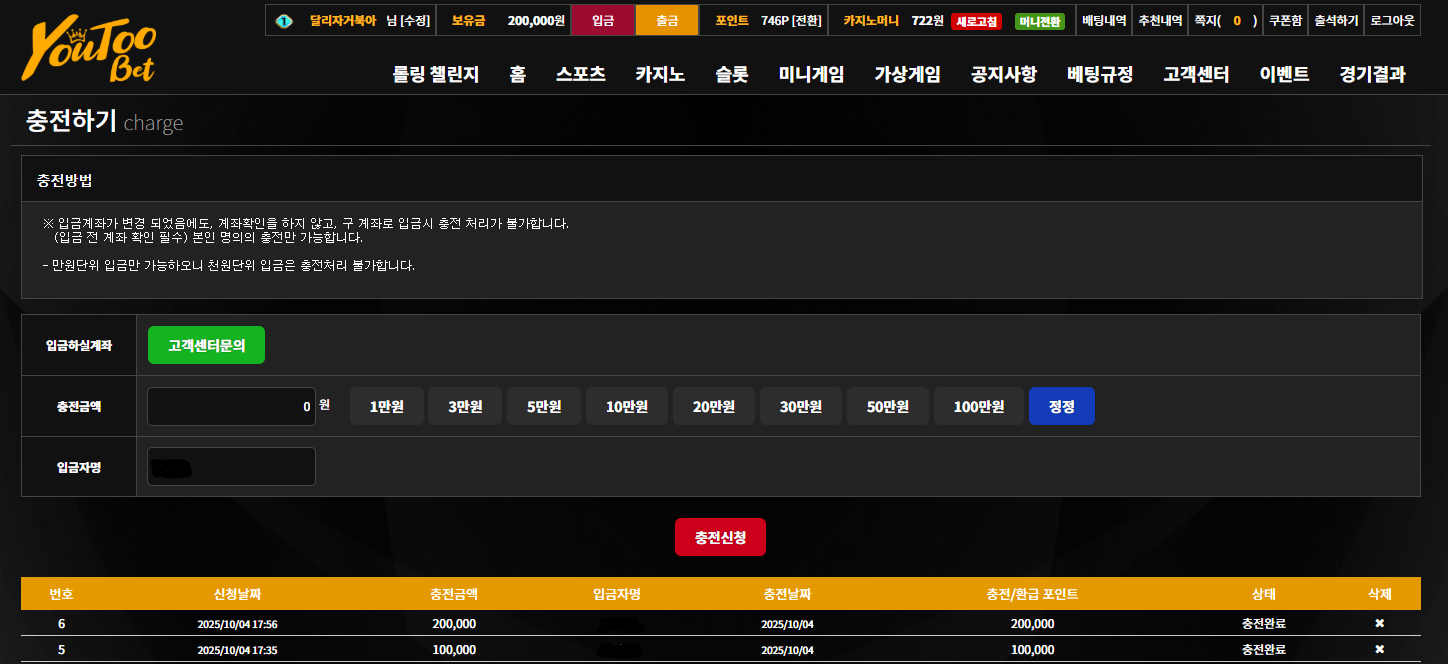
Task: Delete row 5 with the X icon
Action: tap(1379, 649)
